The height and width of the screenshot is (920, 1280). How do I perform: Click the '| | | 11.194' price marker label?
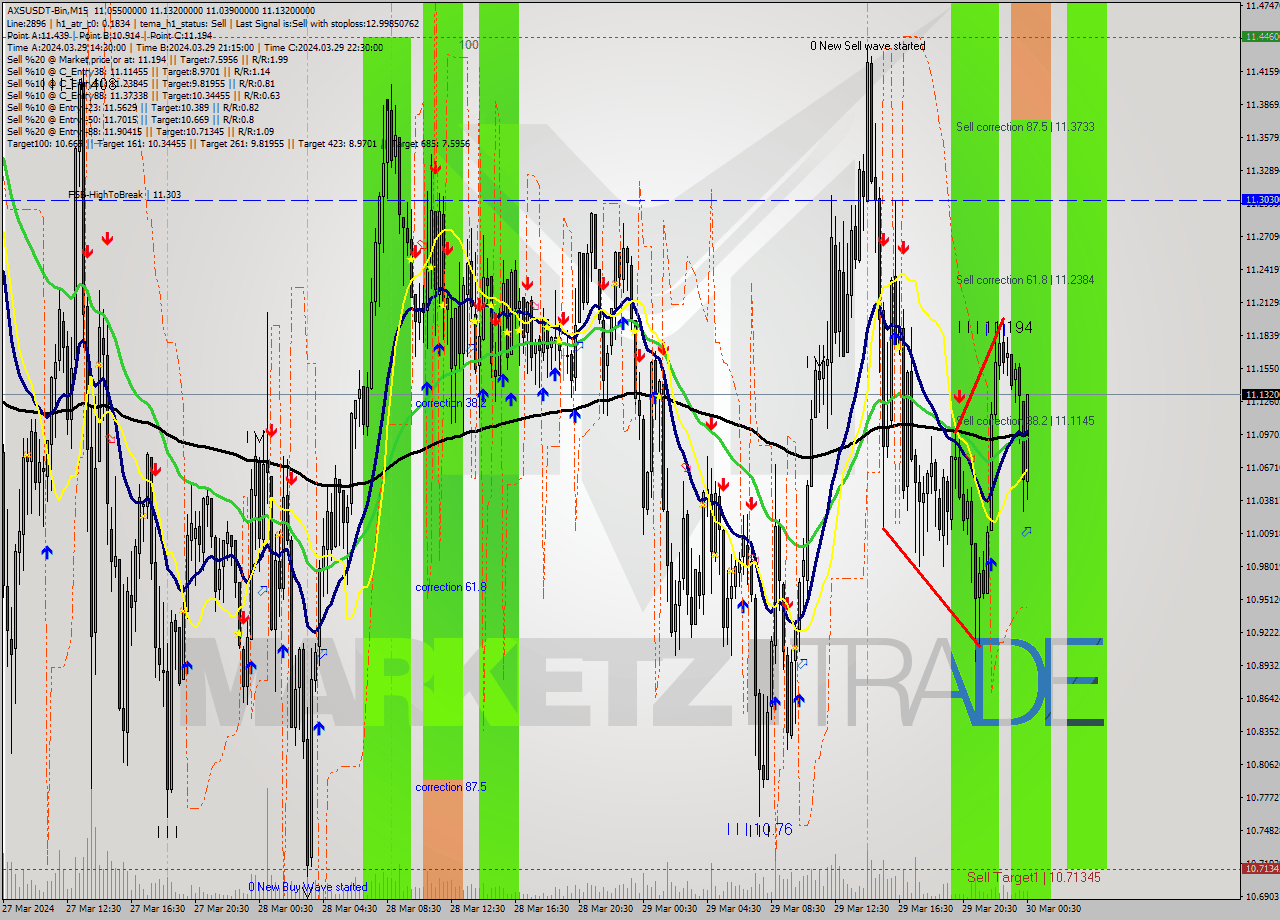(x=995, y=327)
